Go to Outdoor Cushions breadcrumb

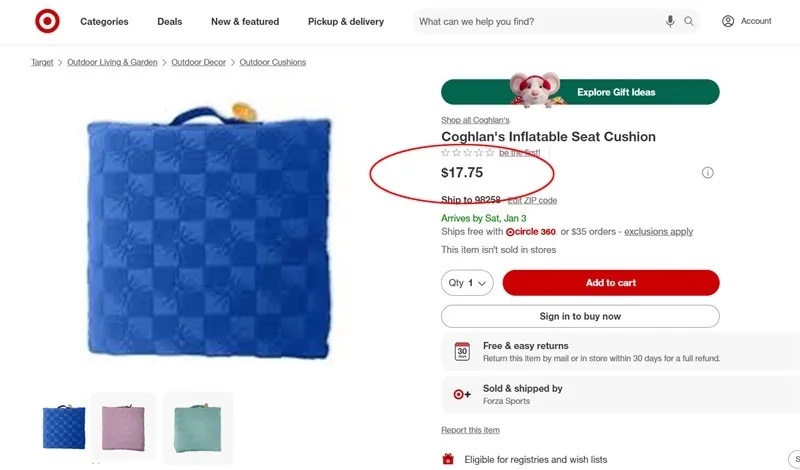tap(273, 62)
